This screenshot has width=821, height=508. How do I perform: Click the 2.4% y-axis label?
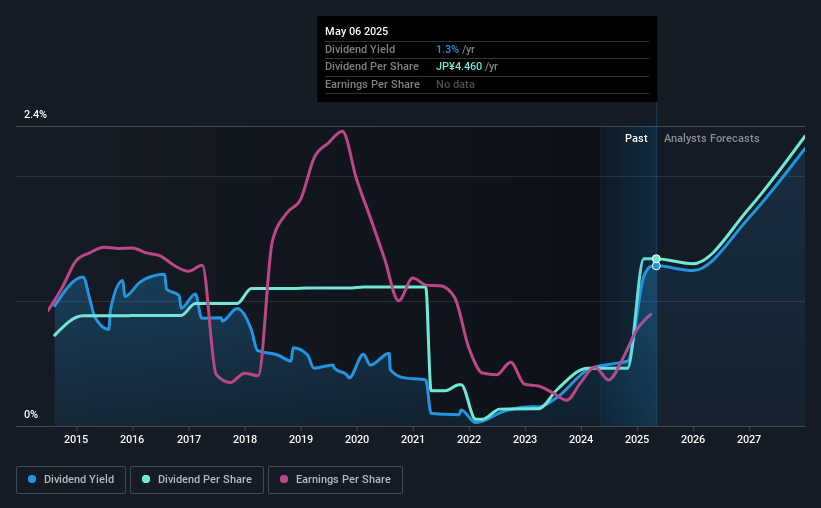(x=35, y=114)
